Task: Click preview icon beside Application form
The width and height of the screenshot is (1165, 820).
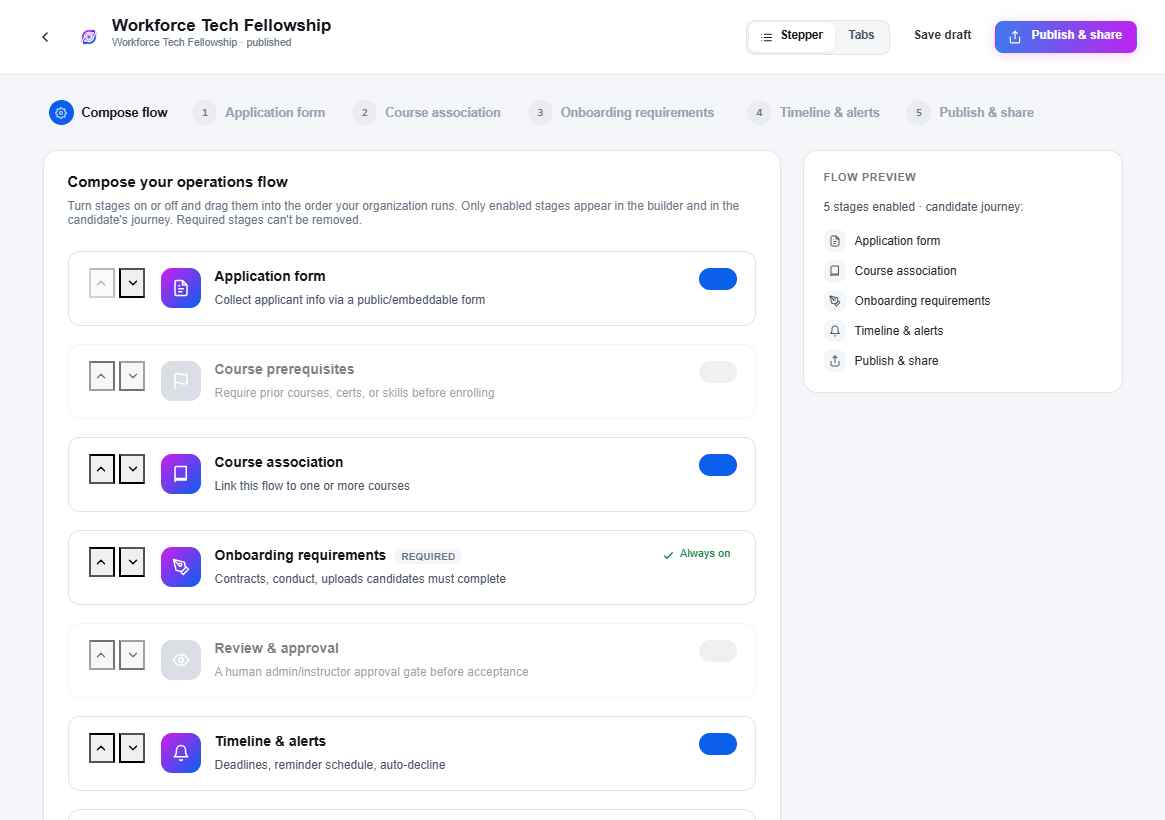Action: tap(835, 241)
